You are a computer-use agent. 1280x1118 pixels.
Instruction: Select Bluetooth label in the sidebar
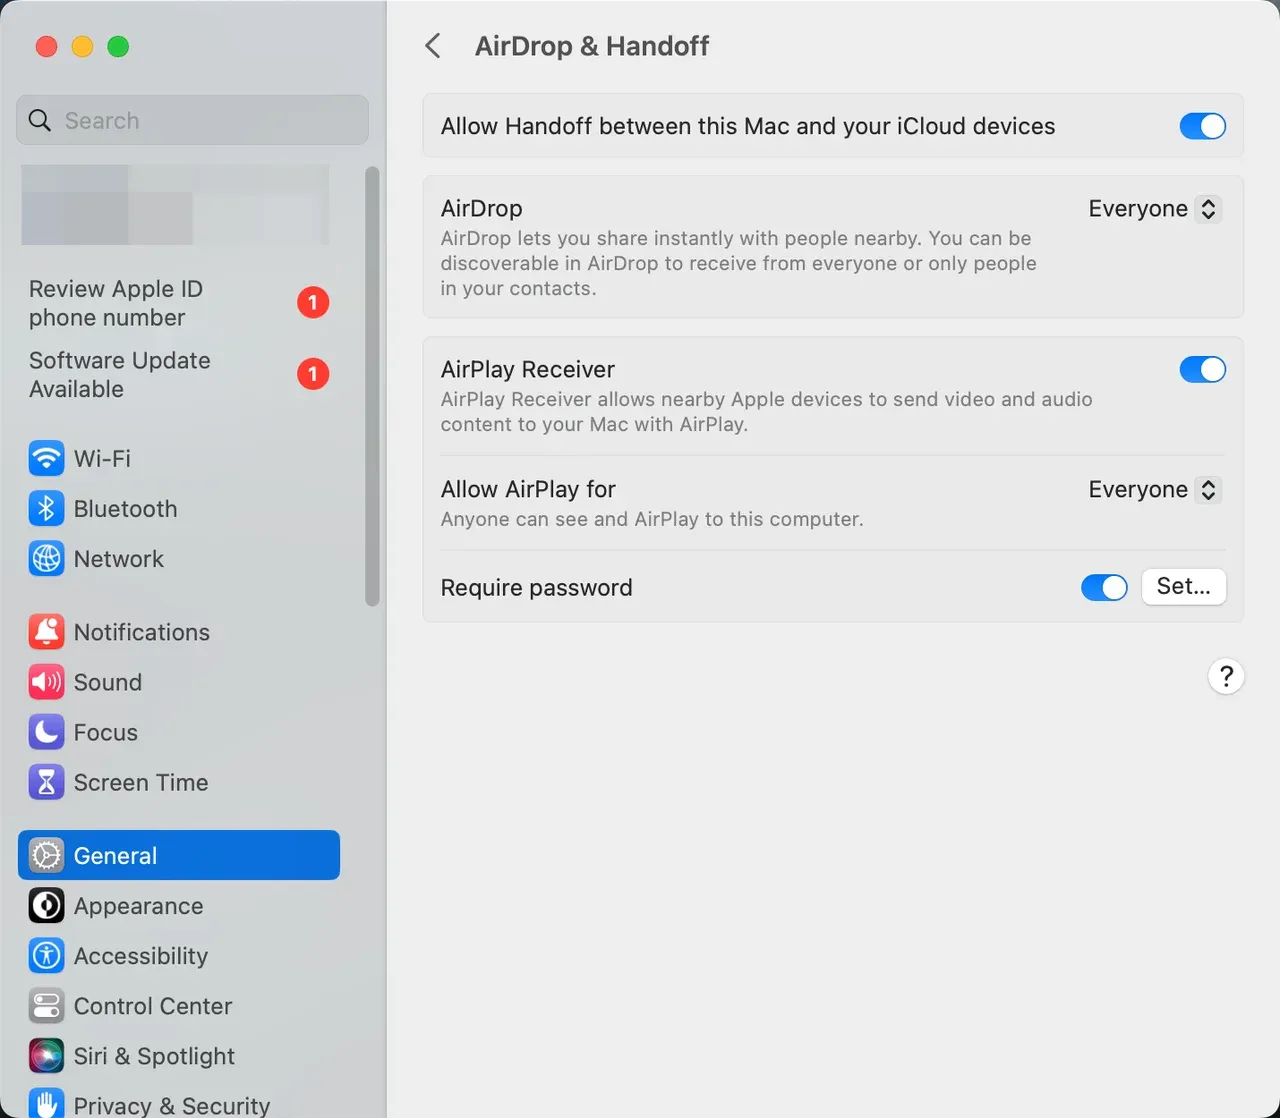125,508
